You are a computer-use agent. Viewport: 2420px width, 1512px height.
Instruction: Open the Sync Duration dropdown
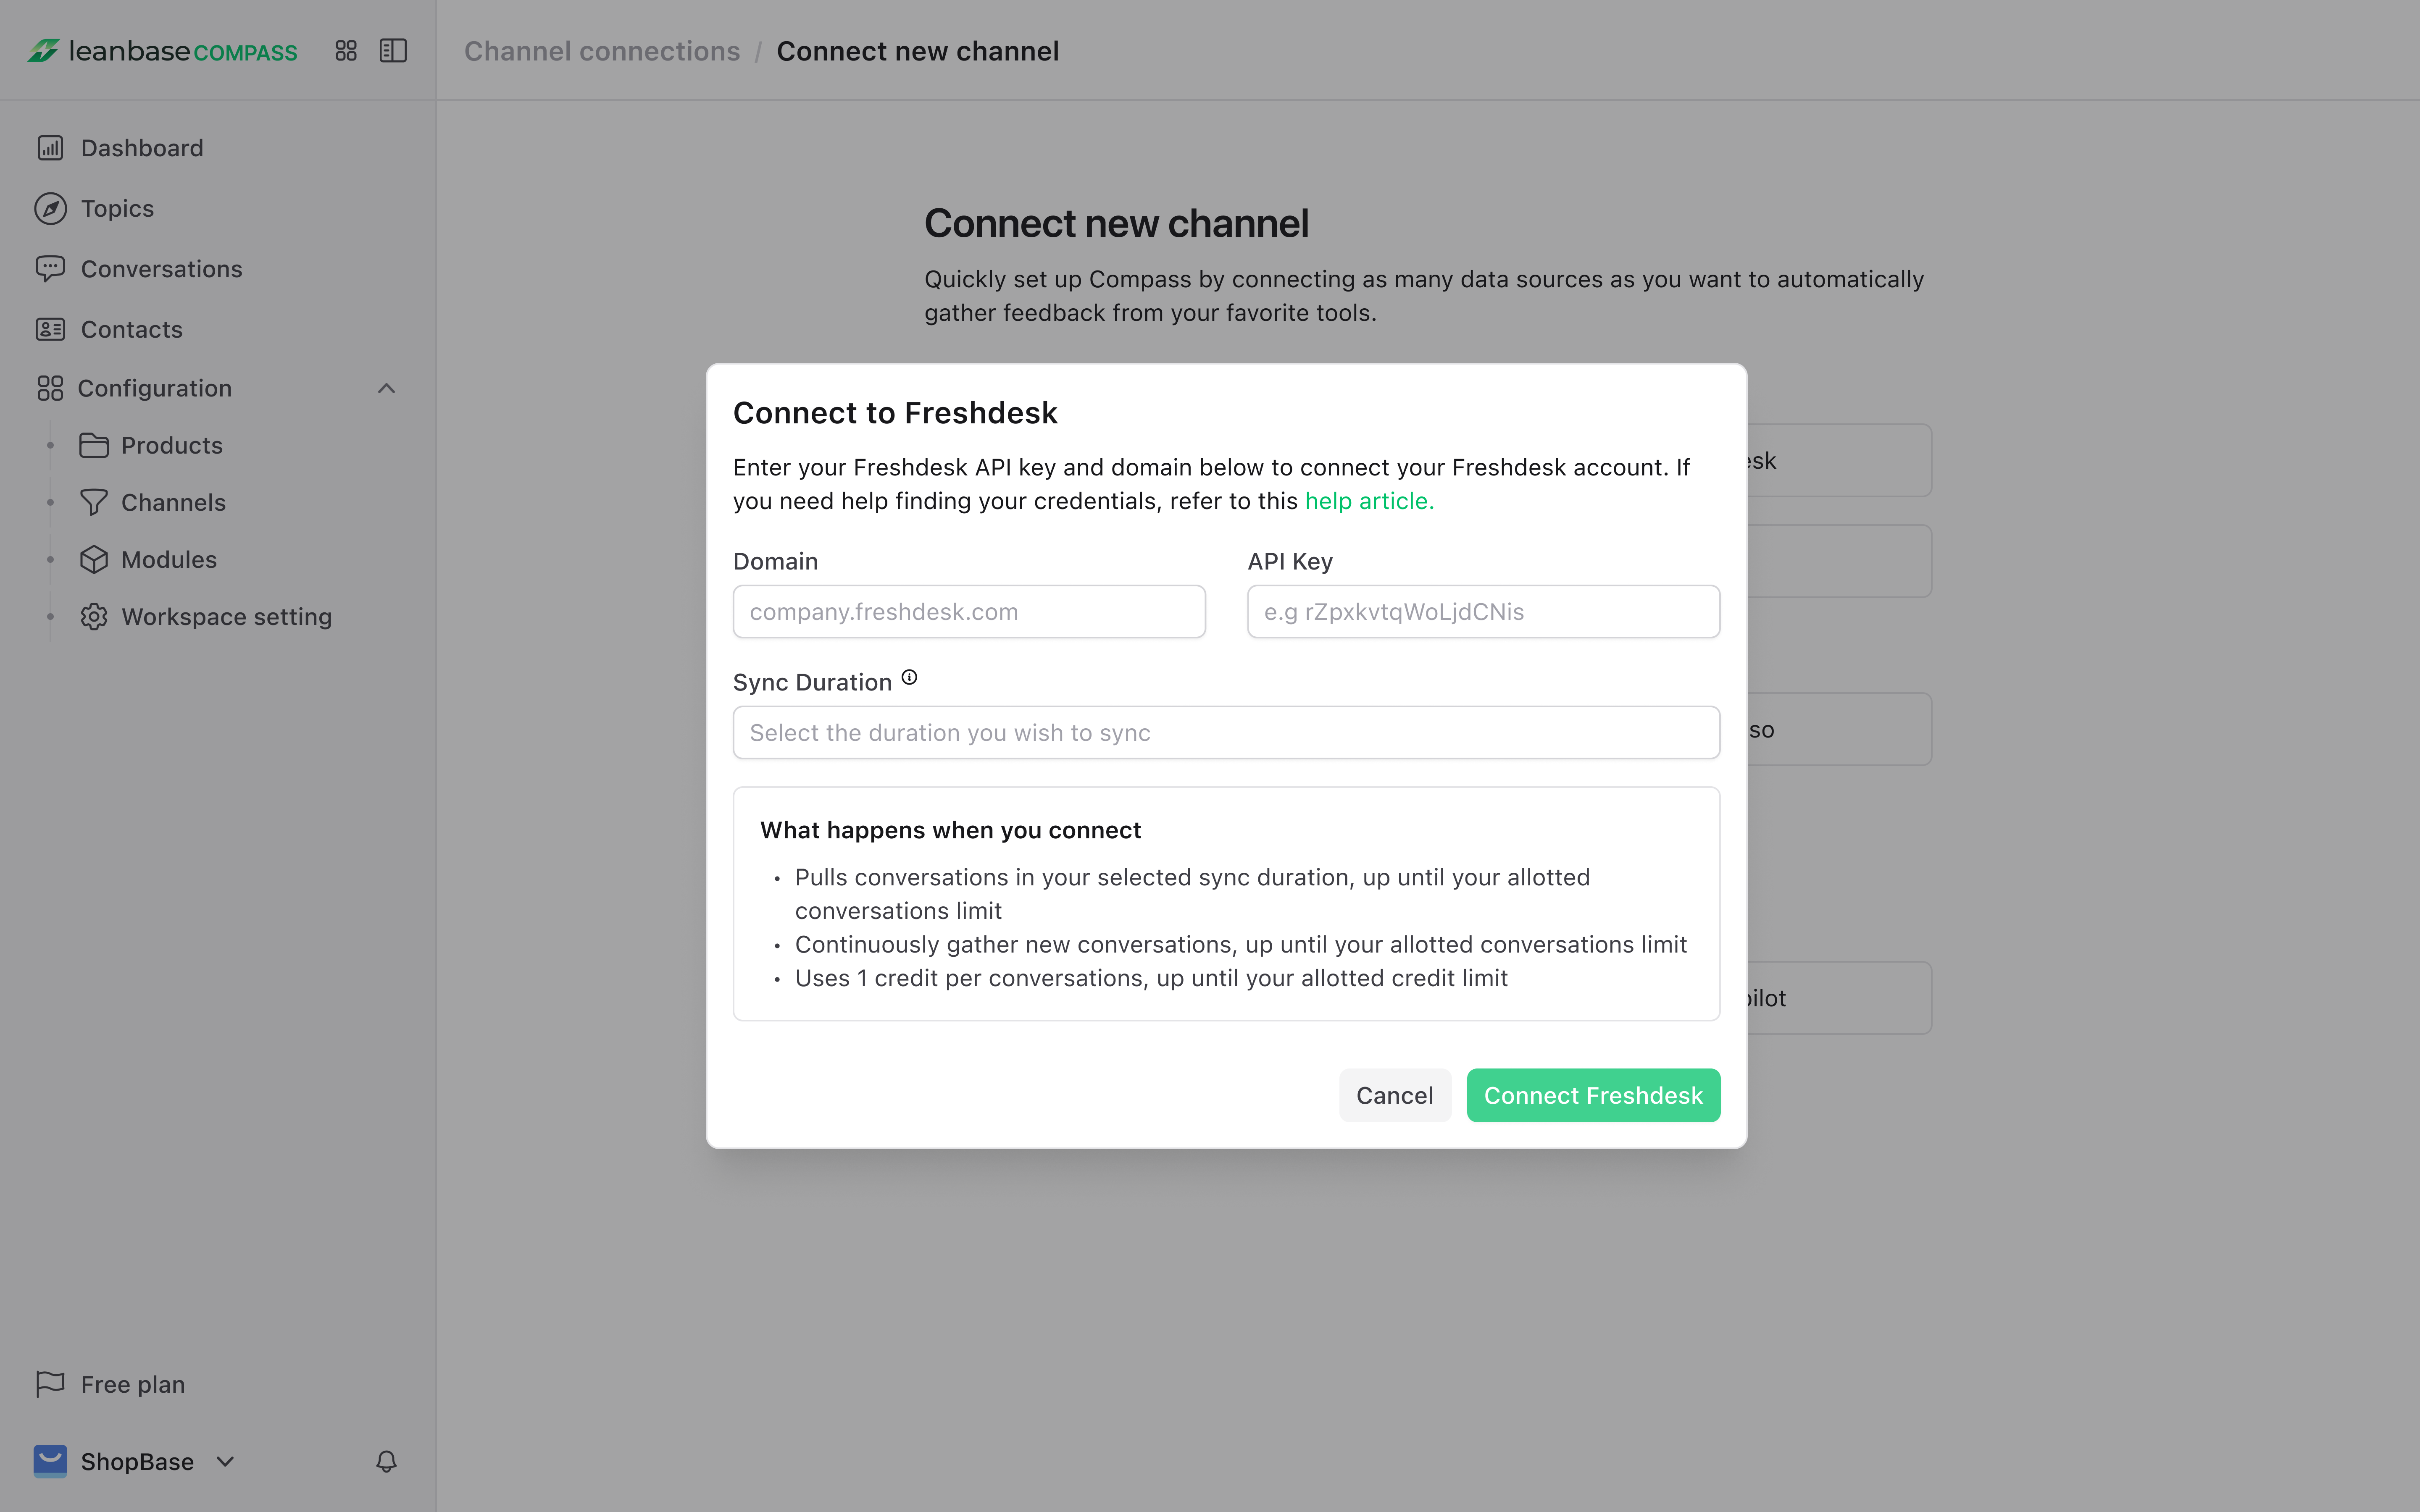tap(1226, 733)
